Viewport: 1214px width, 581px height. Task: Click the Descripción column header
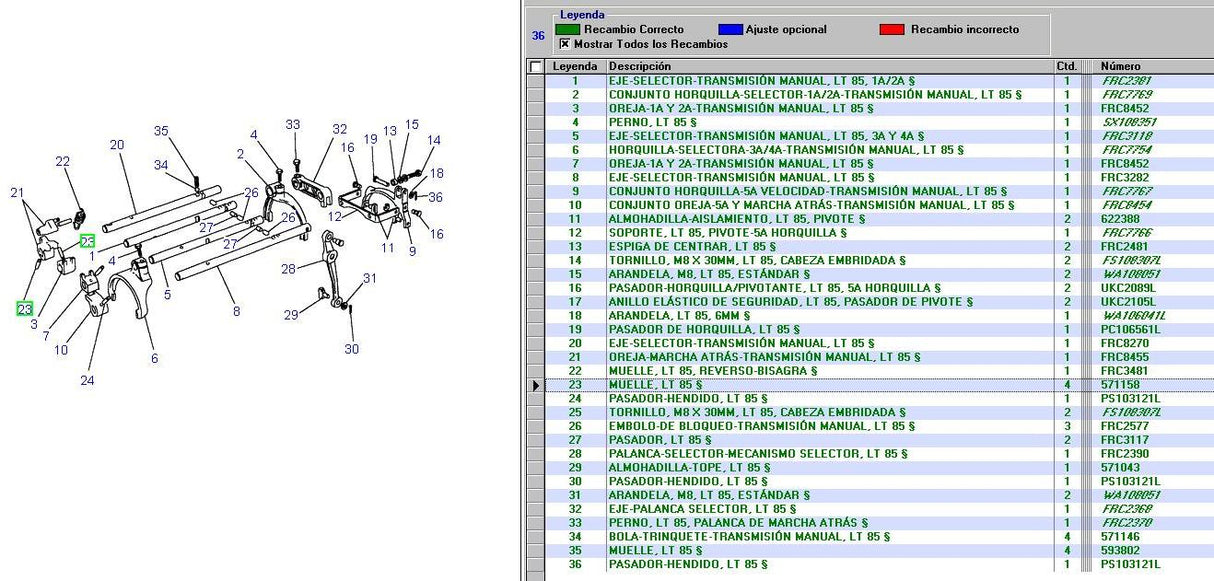(640, 67)
